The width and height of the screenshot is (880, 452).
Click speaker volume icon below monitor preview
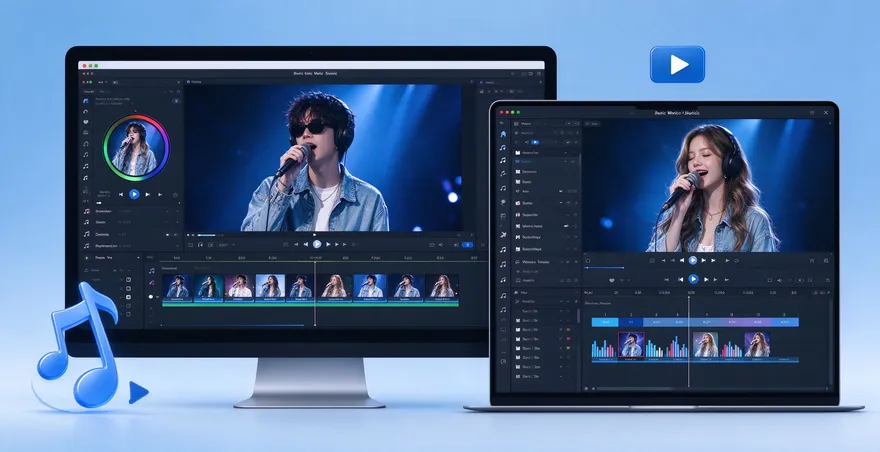click(440, 245)
